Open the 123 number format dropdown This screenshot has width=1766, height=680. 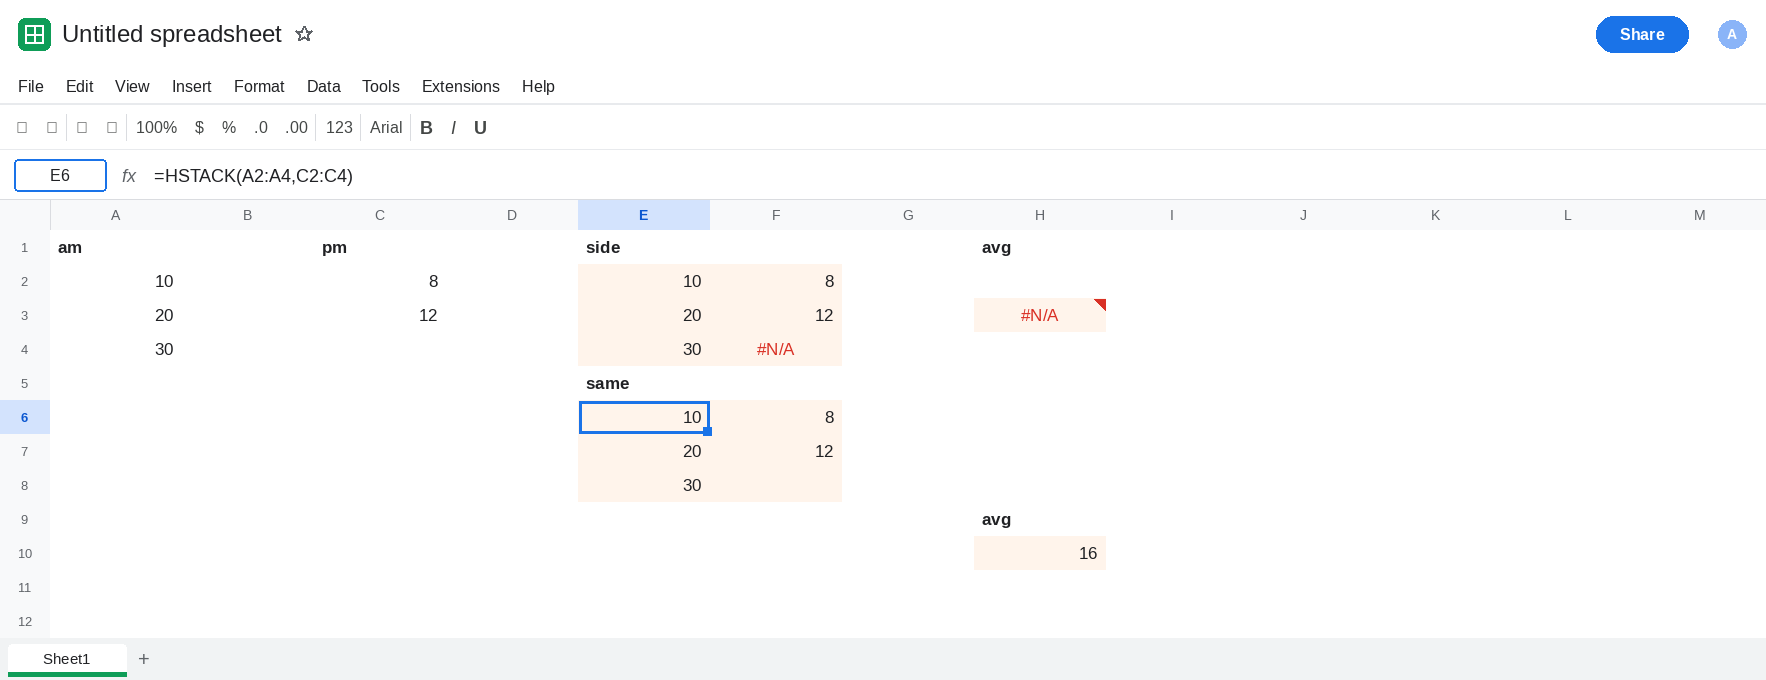tap(339, 128)
